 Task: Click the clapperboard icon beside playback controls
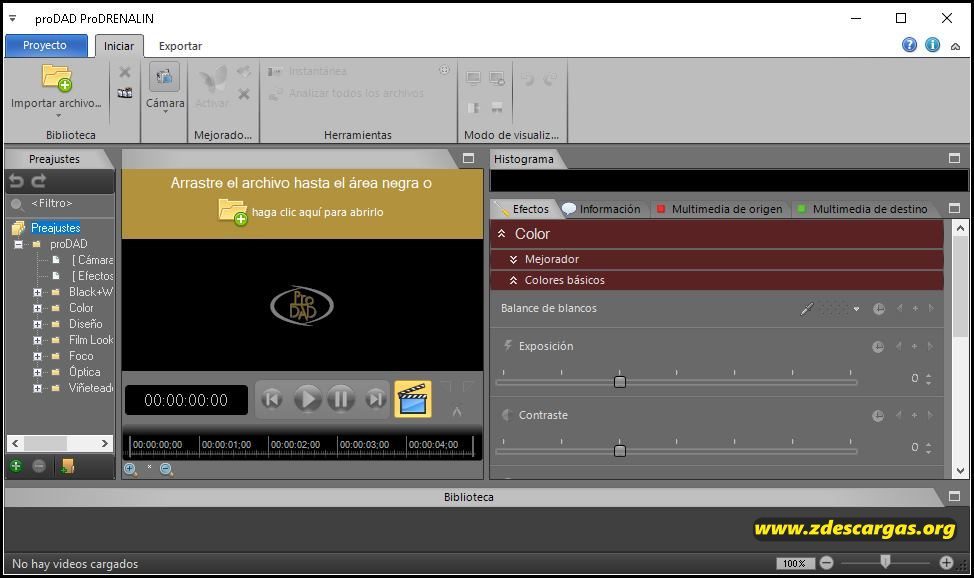[x=413, y=399]
